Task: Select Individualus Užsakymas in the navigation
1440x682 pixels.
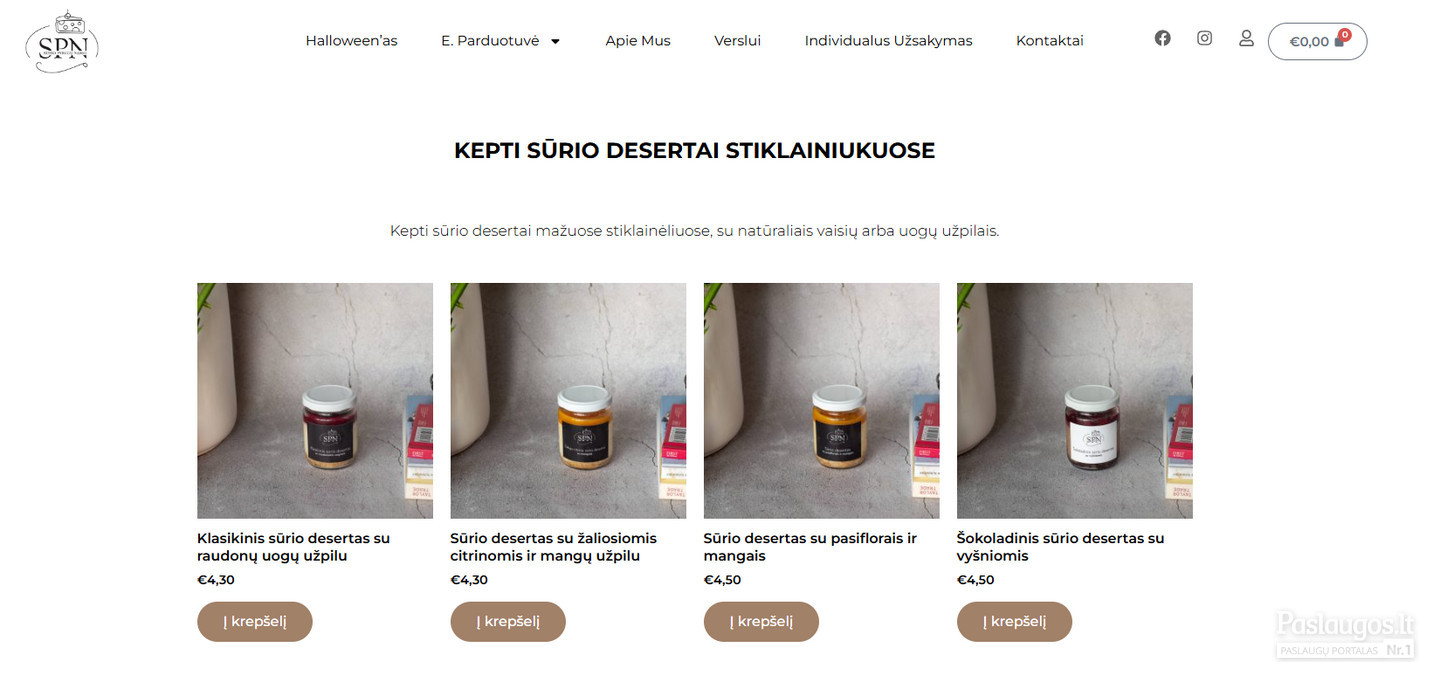Action: (888, 41)
